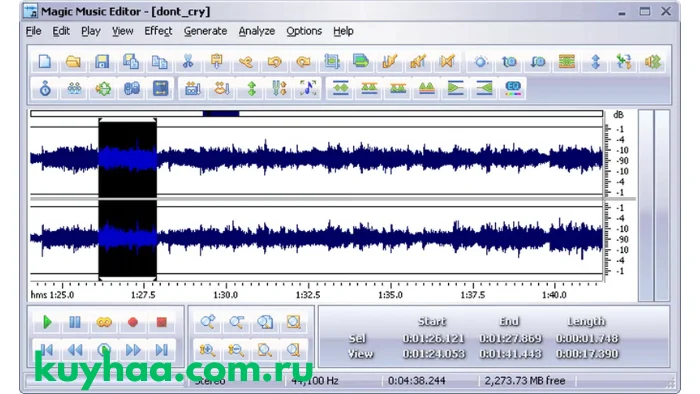Paste audio with the clipboard icon
The height and width of the screenshot is (394, 700).
217,62
